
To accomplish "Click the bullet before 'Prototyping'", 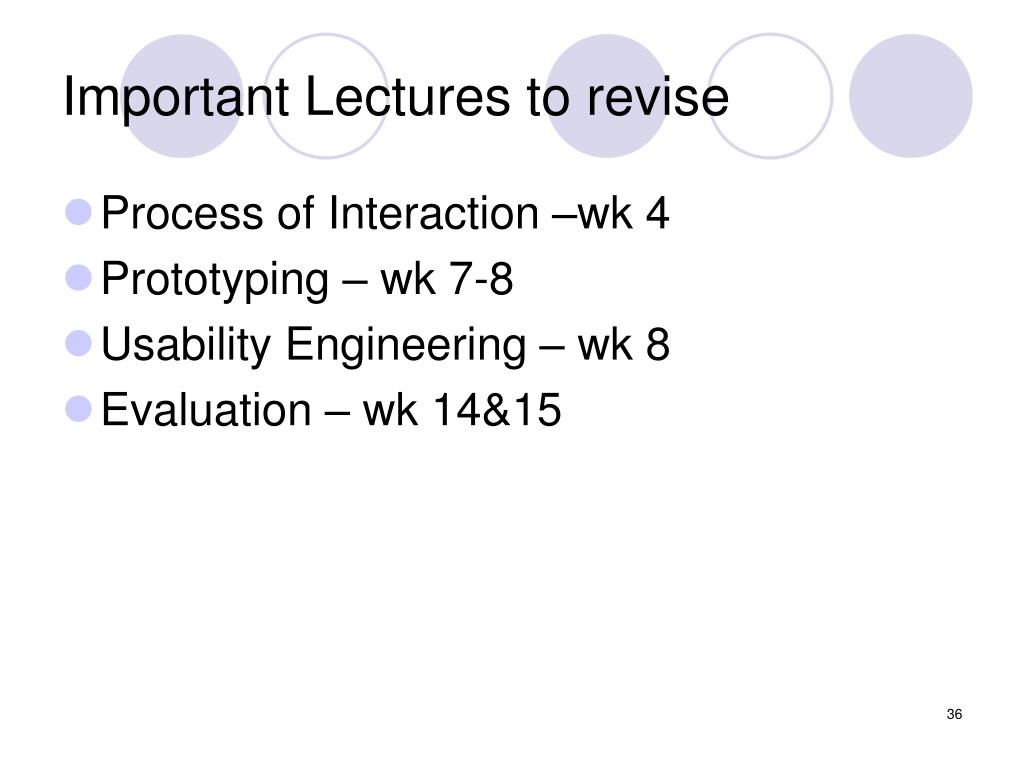I will [x=79, y=278].
